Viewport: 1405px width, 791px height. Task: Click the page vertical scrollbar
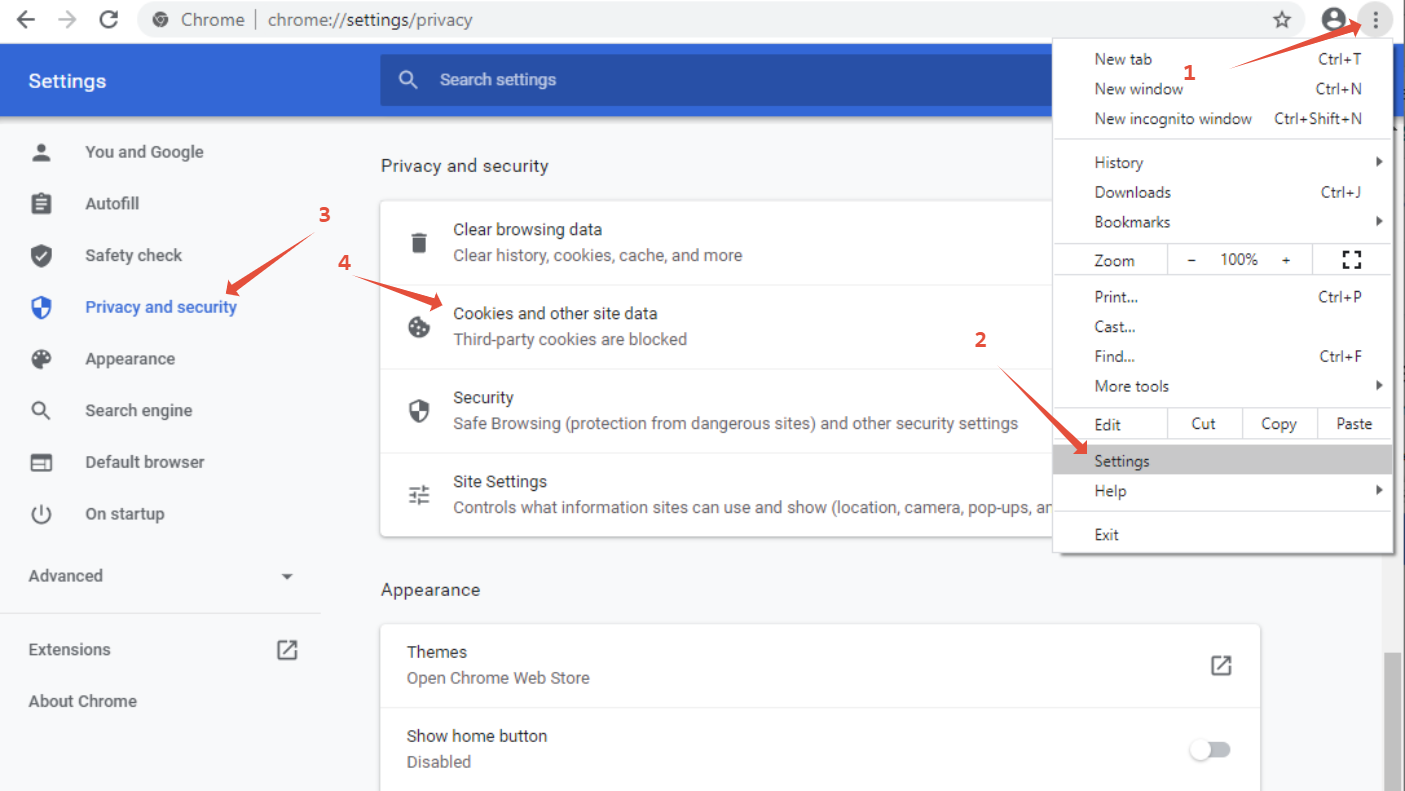tap(1392, 721)
